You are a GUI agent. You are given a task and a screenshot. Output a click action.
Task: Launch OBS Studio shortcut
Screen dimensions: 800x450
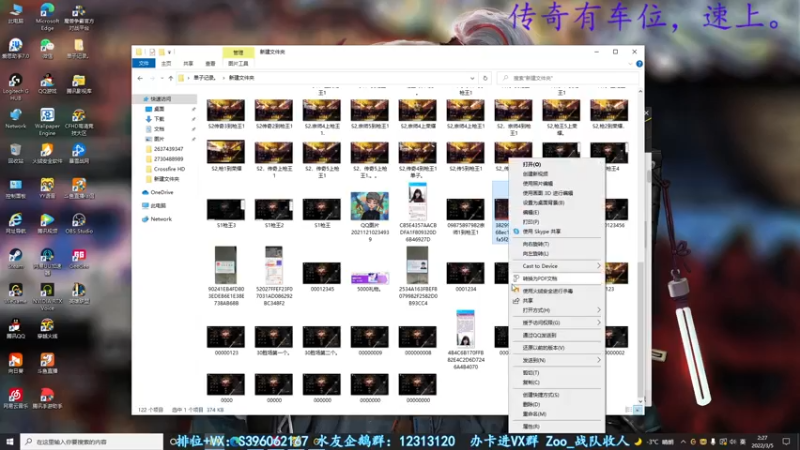coord(79,223)
